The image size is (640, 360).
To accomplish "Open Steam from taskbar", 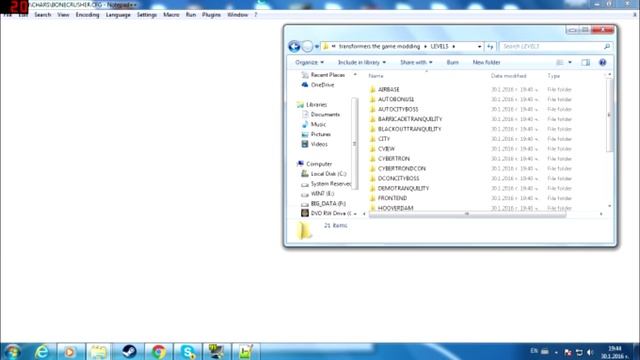I will tap(129, 352).
